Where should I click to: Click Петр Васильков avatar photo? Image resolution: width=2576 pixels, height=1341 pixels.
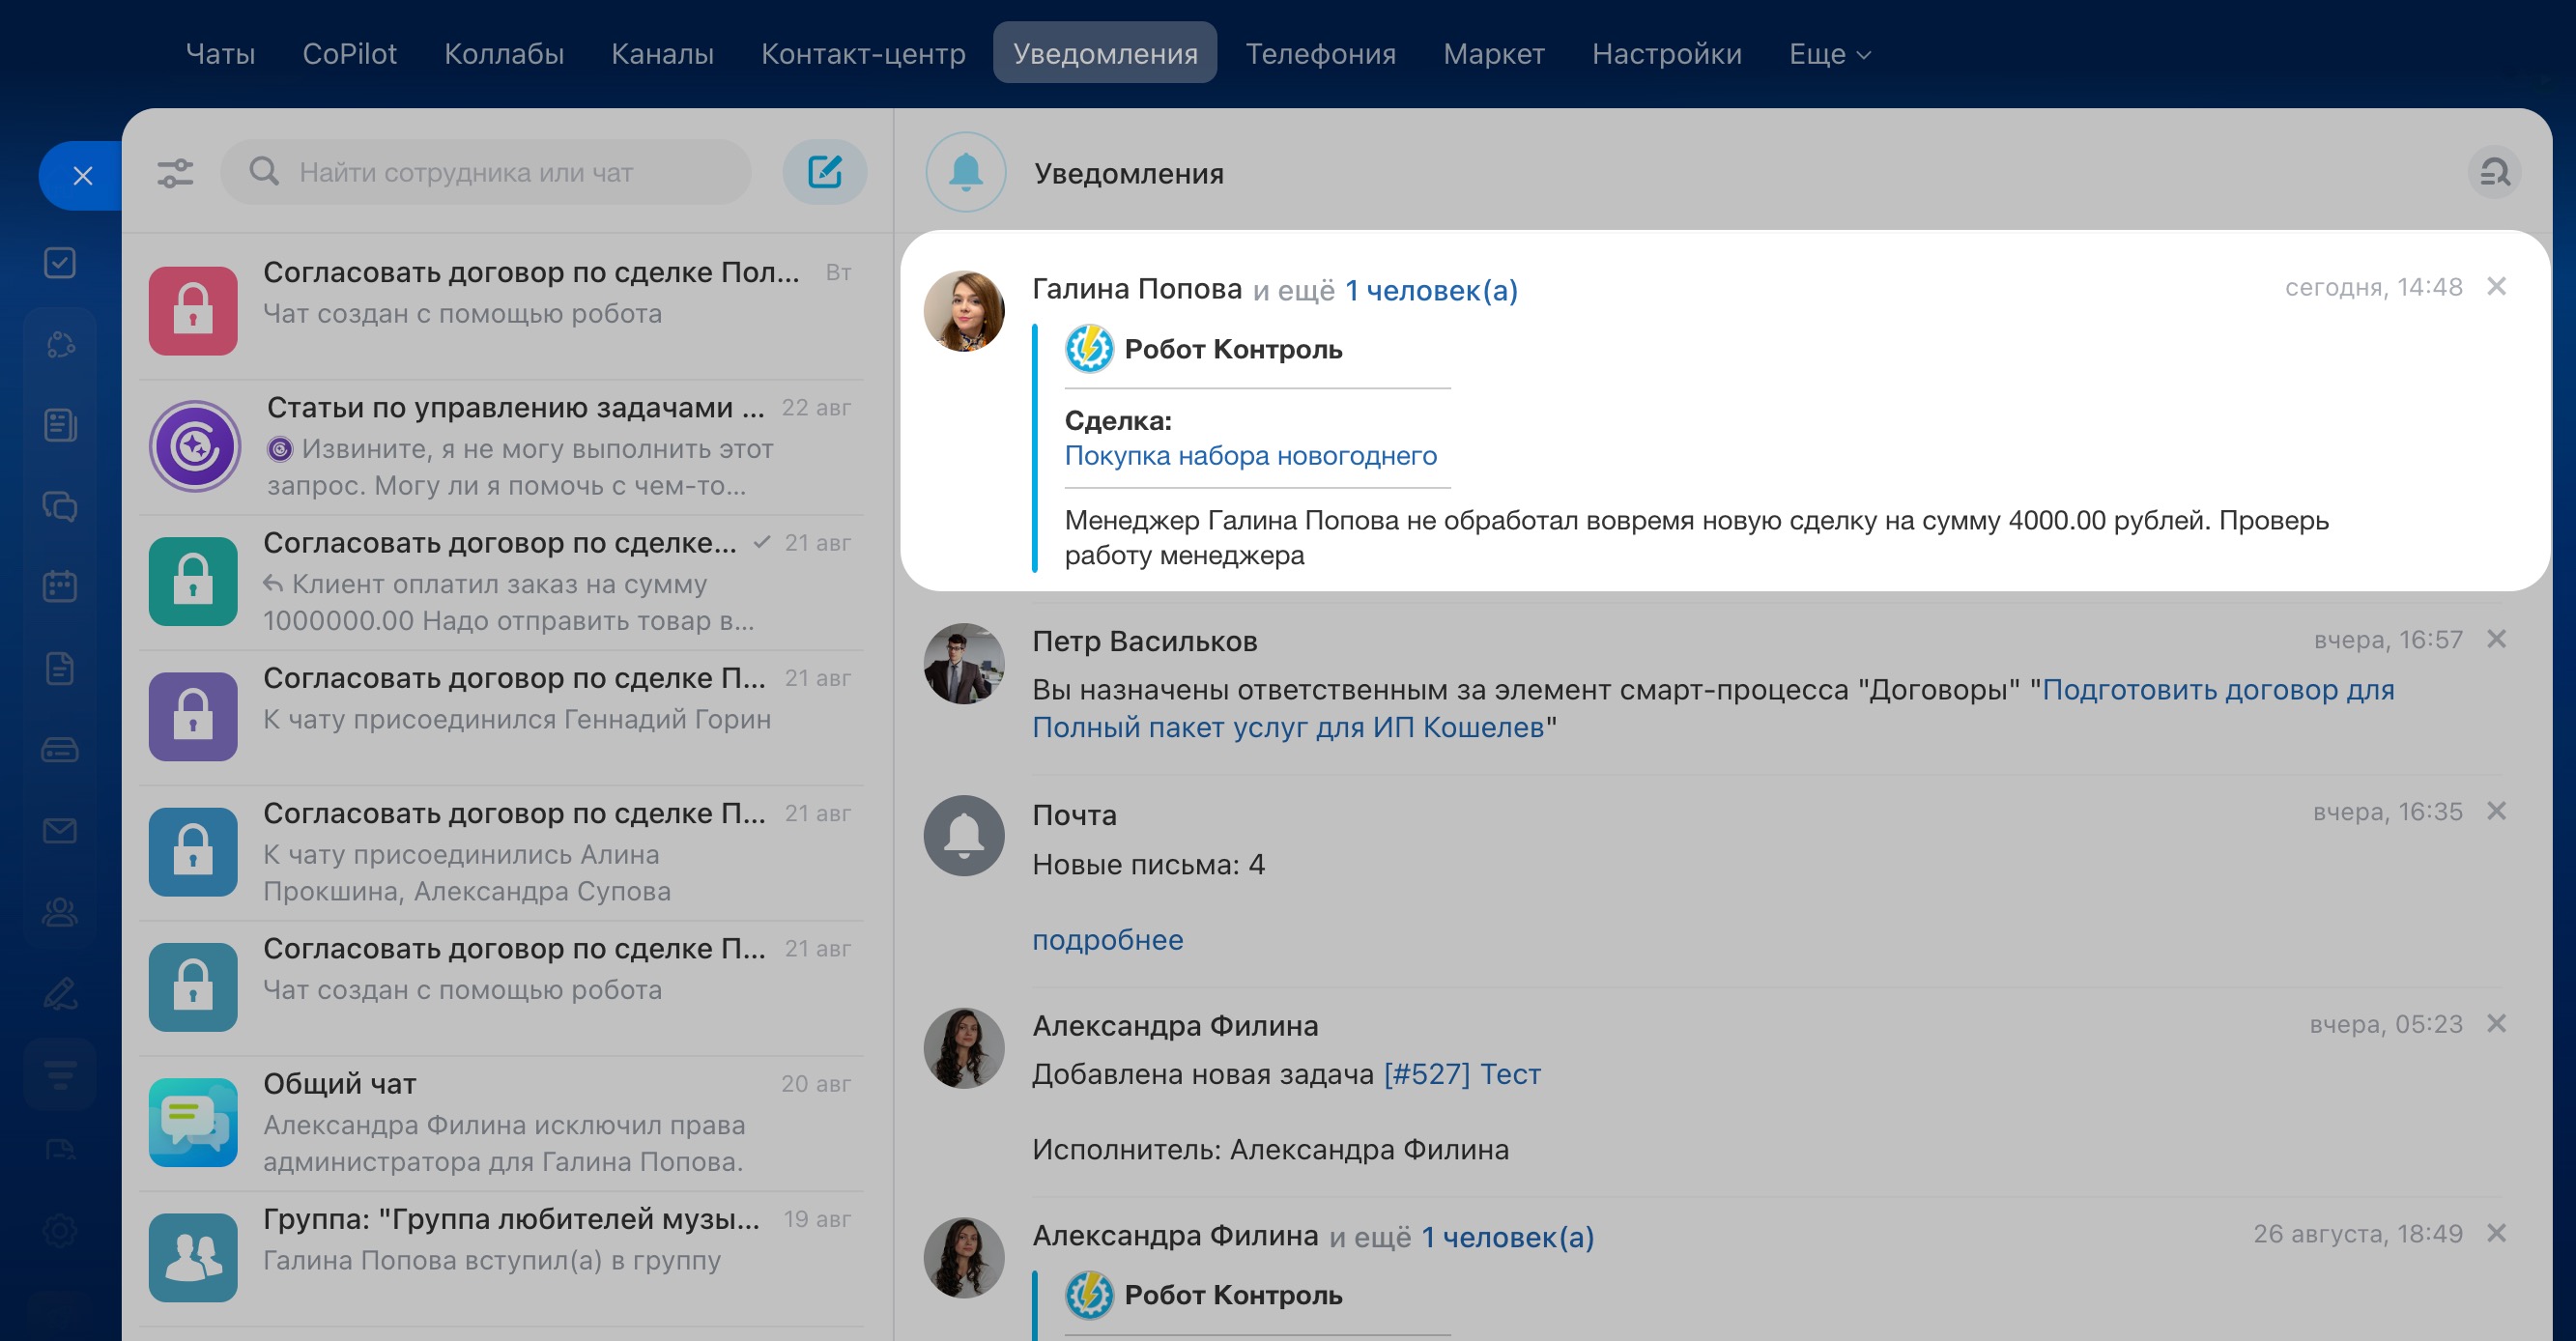(x=964, y=664)
